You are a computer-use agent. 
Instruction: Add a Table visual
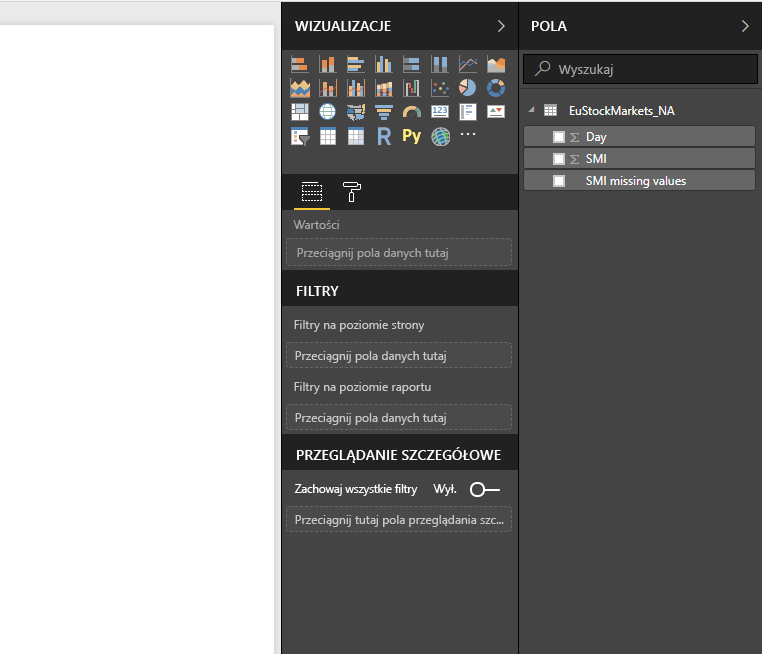pos(328,137)
